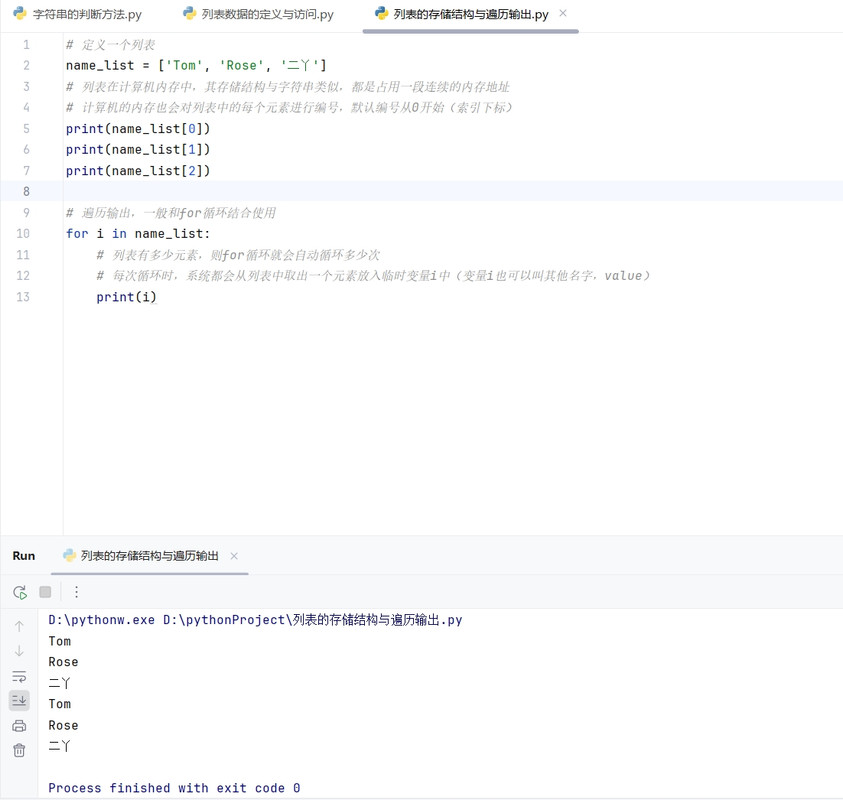
Task: Place cursor on empty line 8
Action: coord(452,191)
